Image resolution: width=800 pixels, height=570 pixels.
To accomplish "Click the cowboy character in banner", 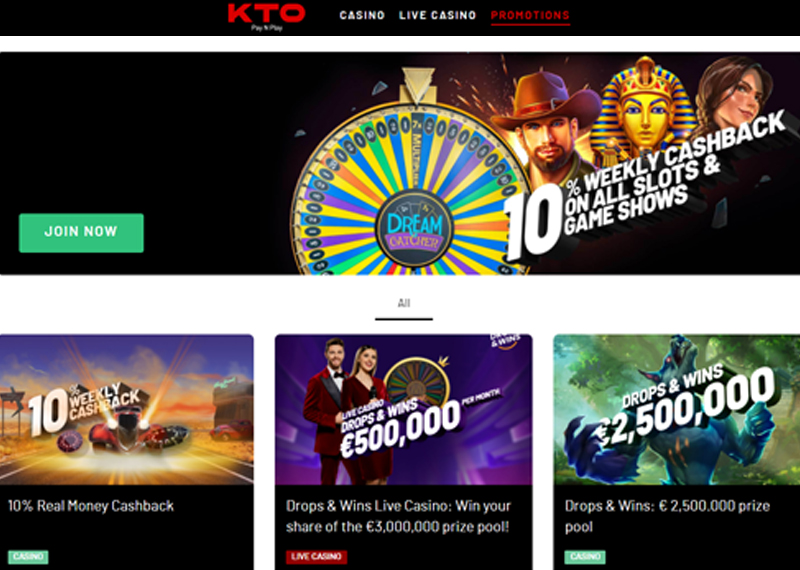I will 547,128.
